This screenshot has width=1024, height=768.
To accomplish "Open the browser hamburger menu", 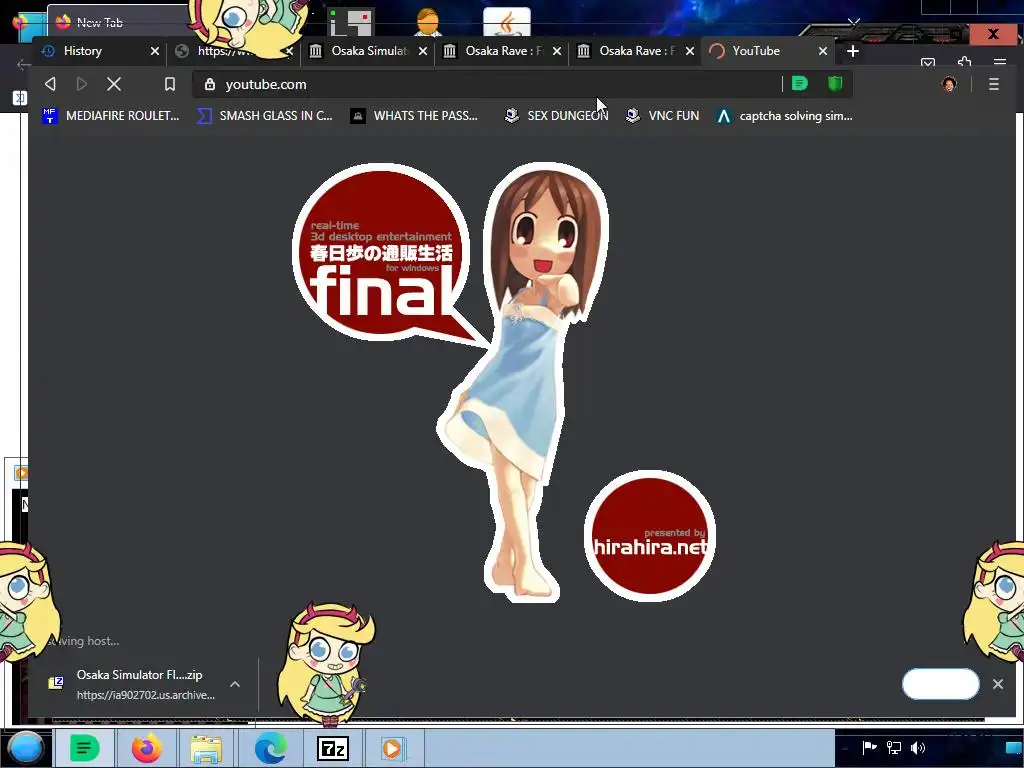I will 993,84.
